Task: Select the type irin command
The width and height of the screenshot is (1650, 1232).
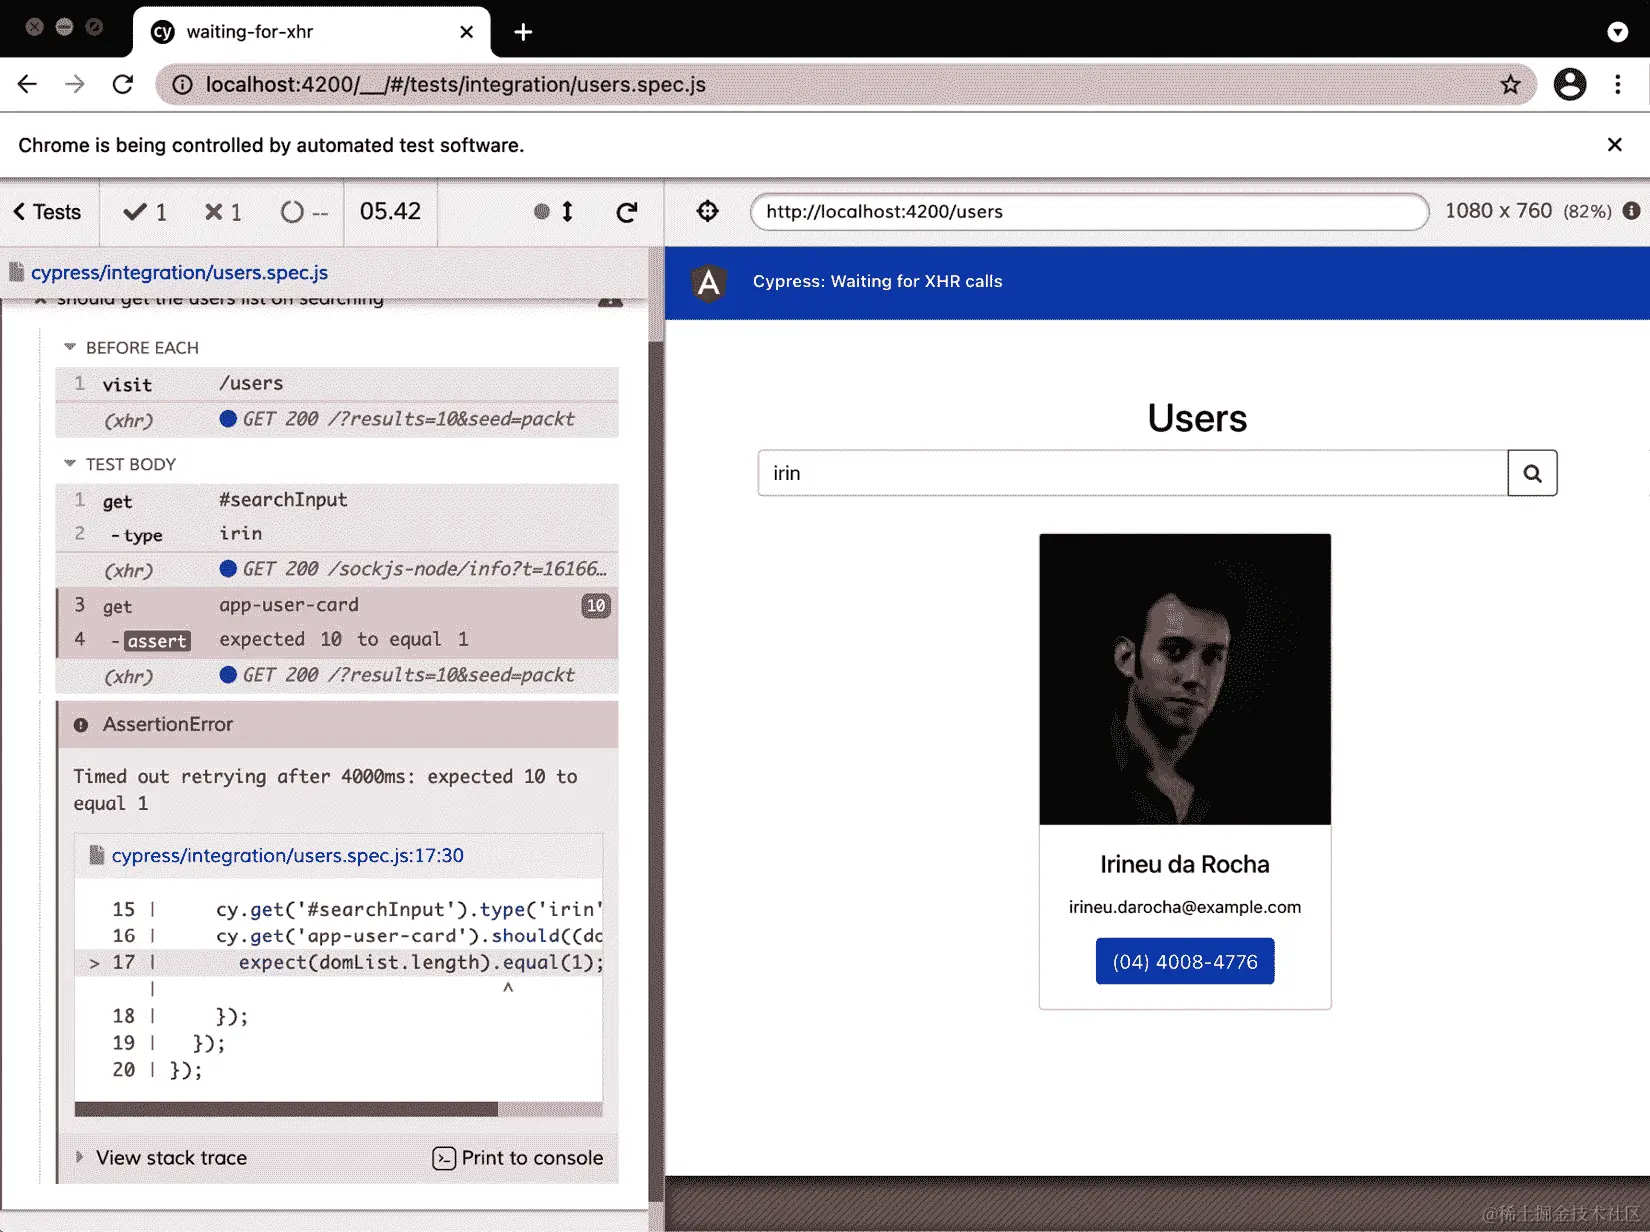Action: 337,535
